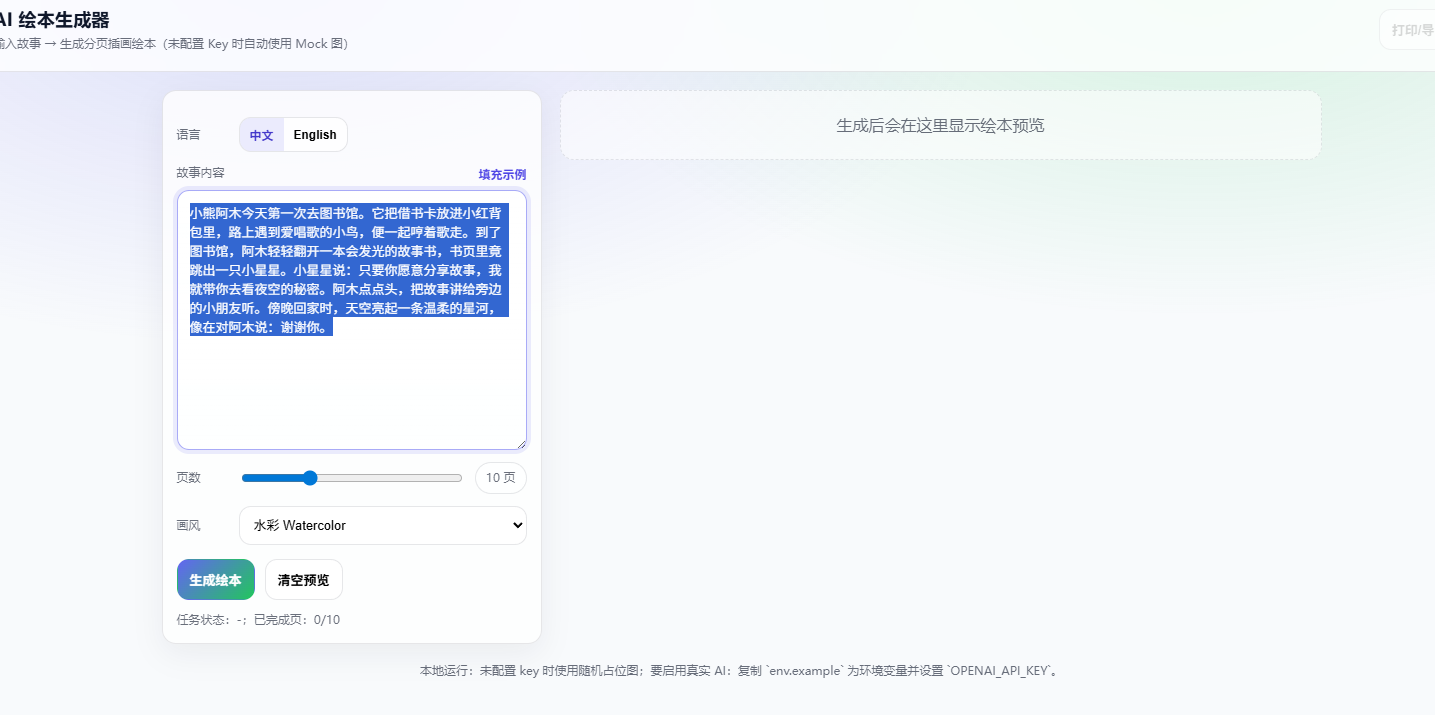Click the 画风 label beside dropdown
Viewport: 1435px width, 715px height.
(x=188, y=525)
